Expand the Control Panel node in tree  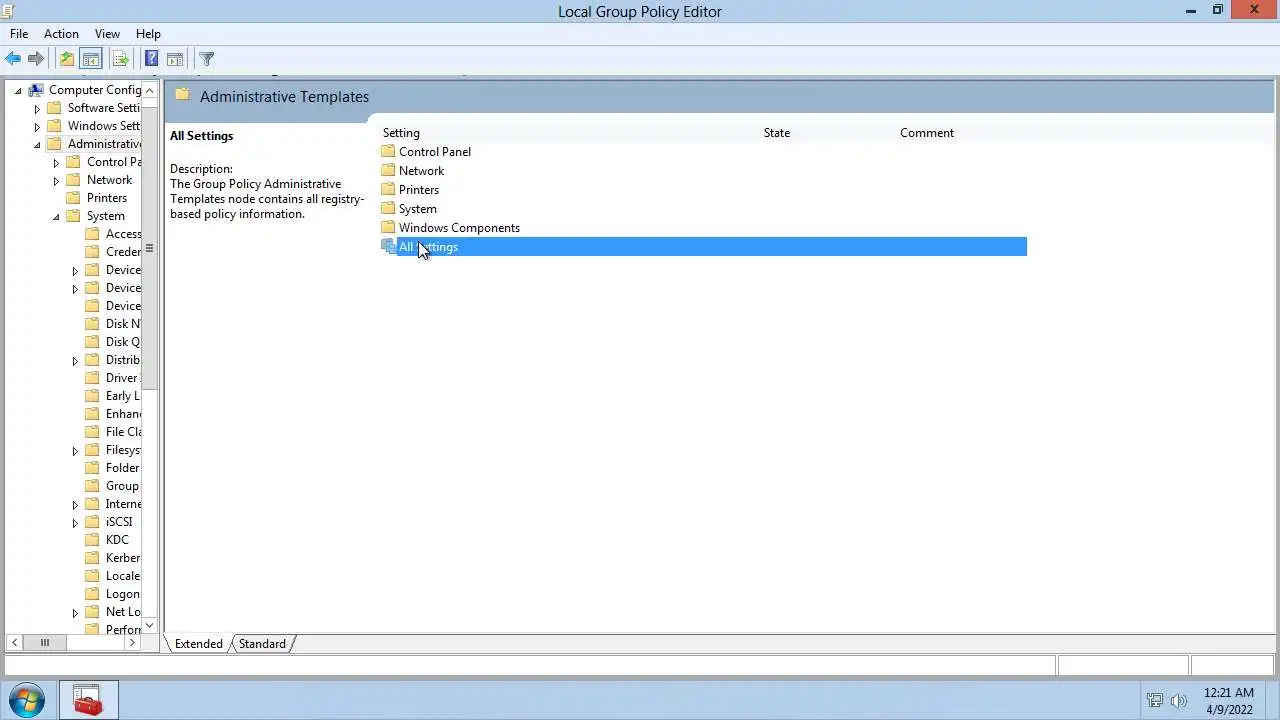56,162
